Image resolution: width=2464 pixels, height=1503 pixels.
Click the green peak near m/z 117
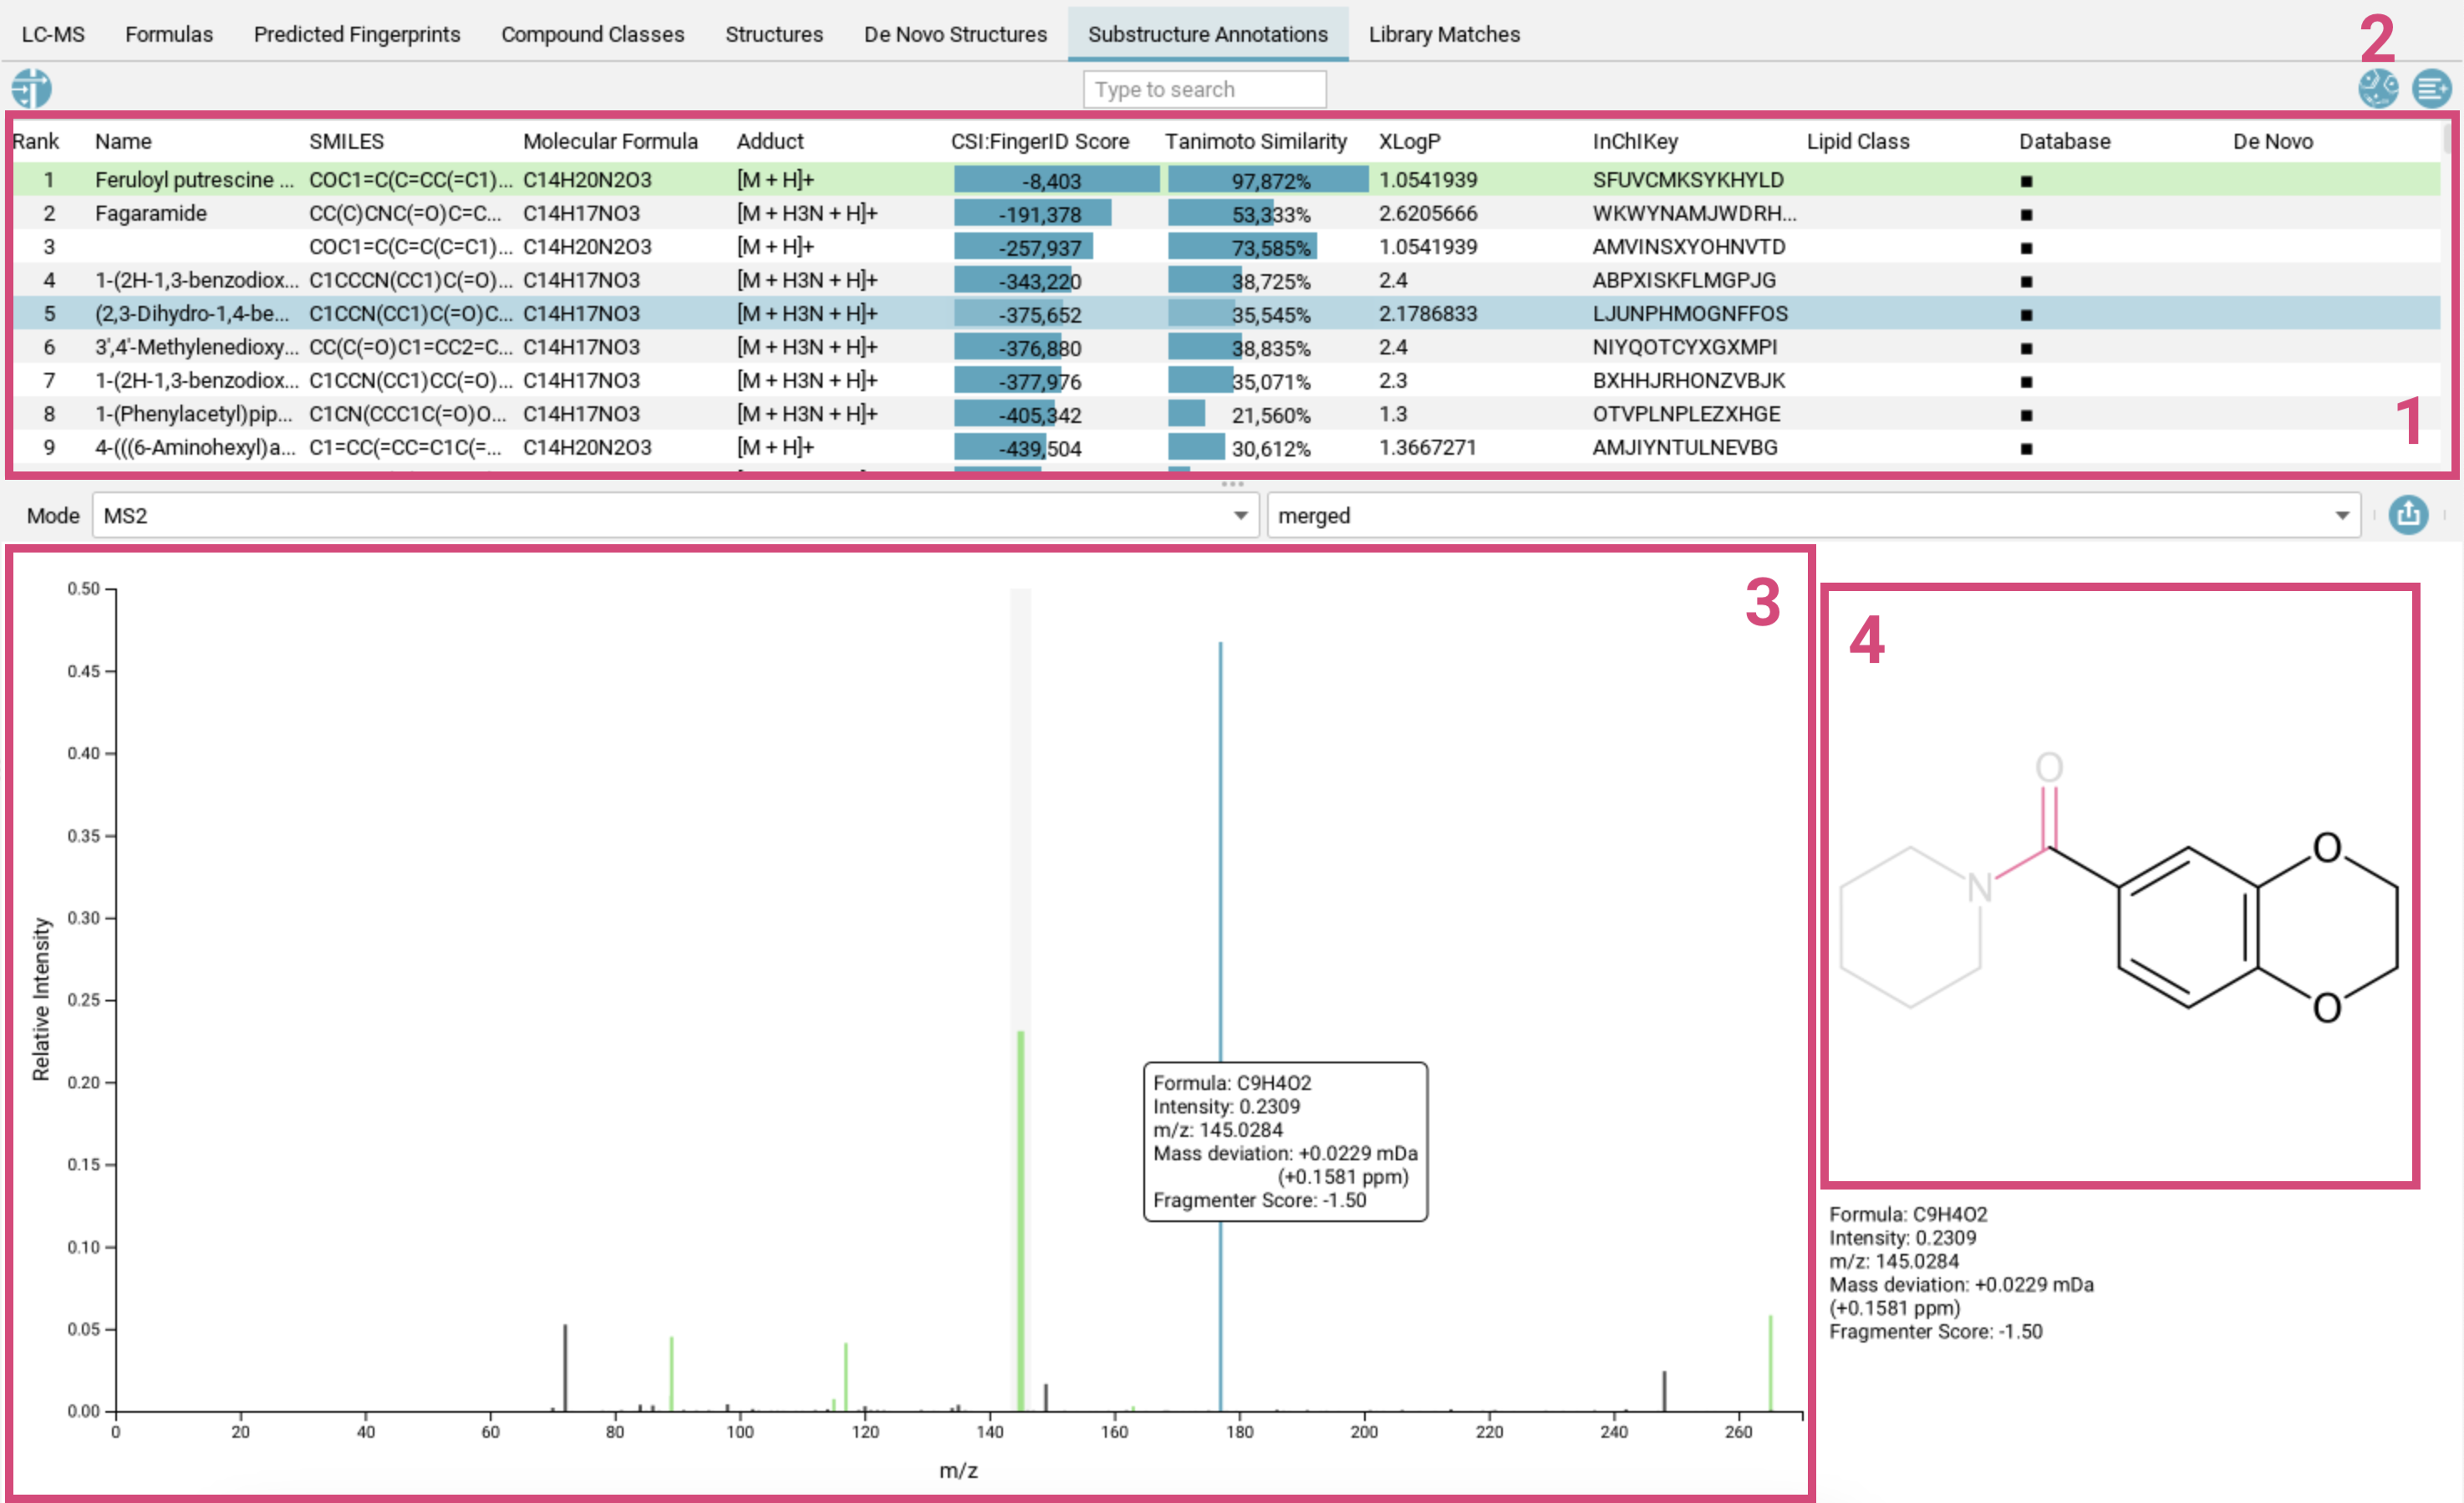[846, 1377]
